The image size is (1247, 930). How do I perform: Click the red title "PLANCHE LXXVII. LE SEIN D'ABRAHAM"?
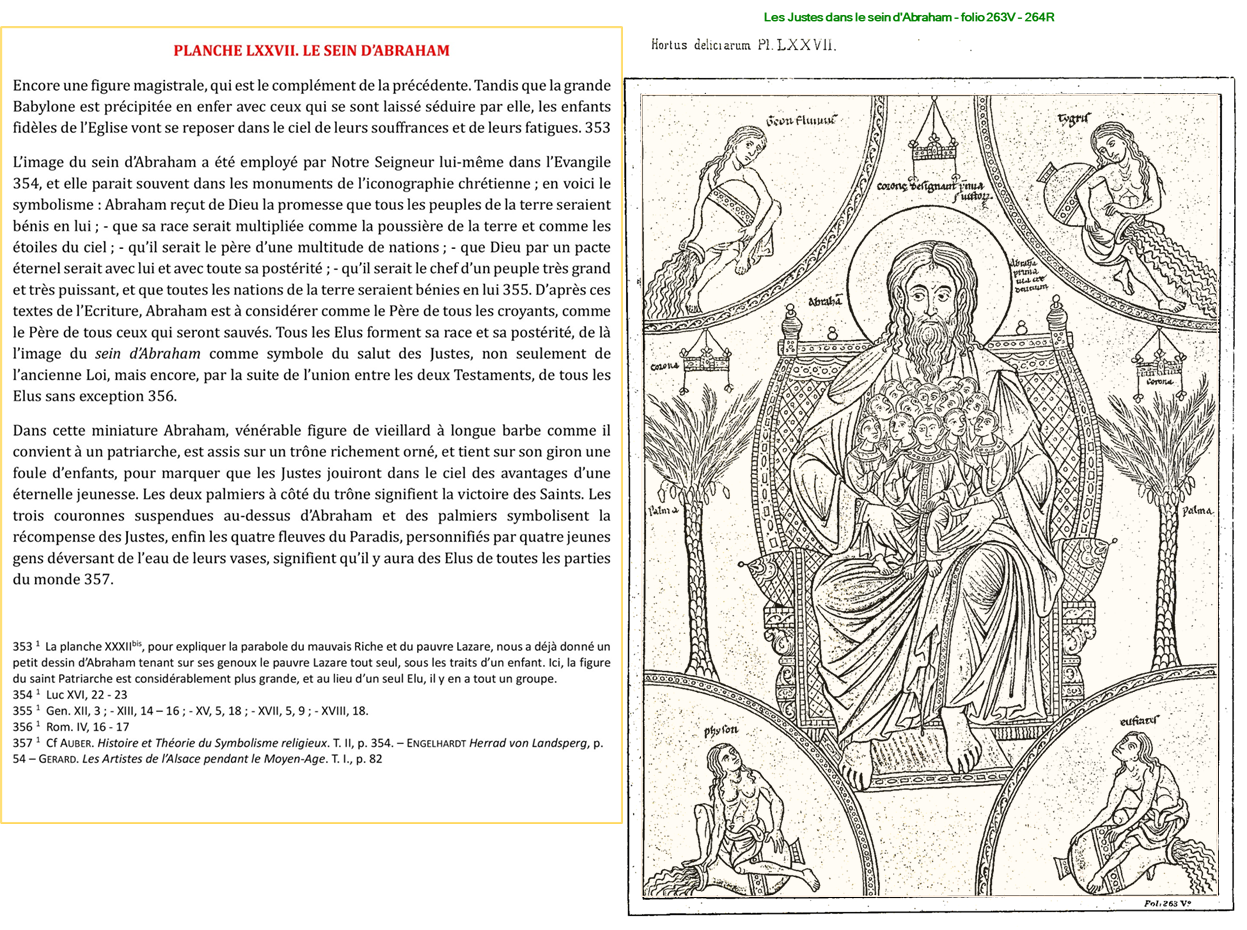[311, 50]
